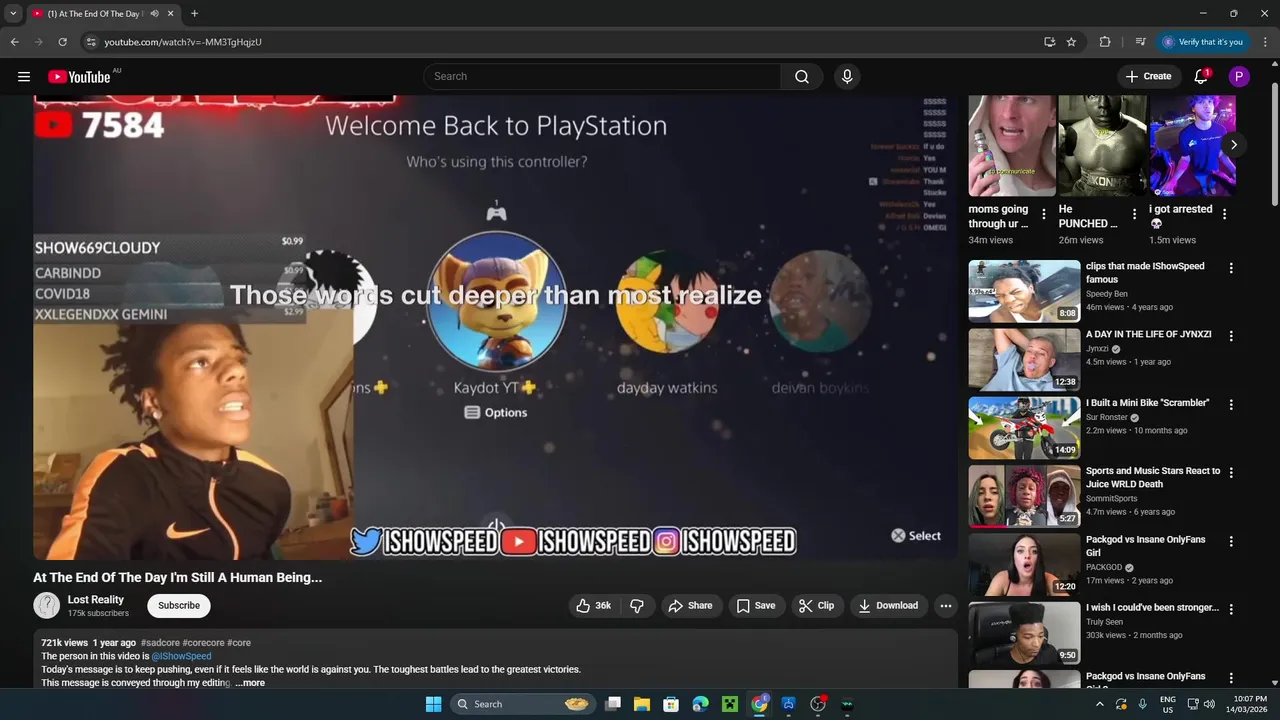This screenshot has width=1280, height=720.
Task: Click the Chrome address bar URL
Action: (x=183, y=42)
